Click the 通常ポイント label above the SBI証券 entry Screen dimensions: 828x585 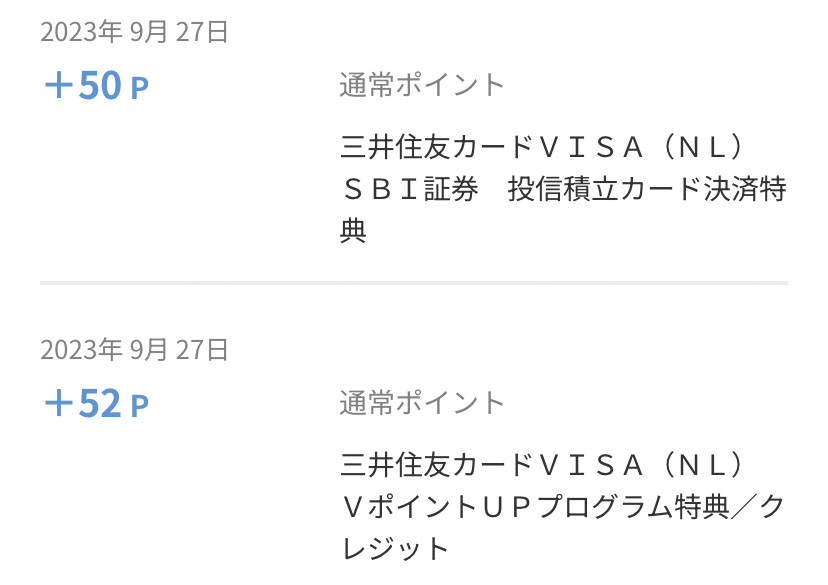(x=422, y=85)
